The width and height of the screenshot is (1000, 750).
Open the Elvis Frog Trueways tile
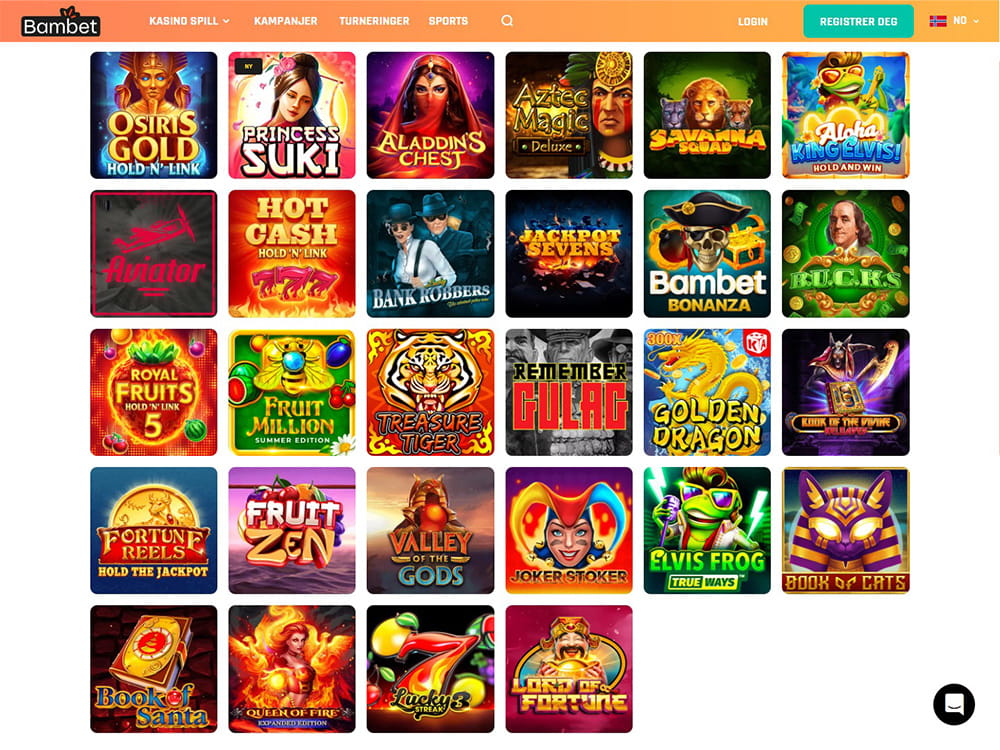(707, 531)
